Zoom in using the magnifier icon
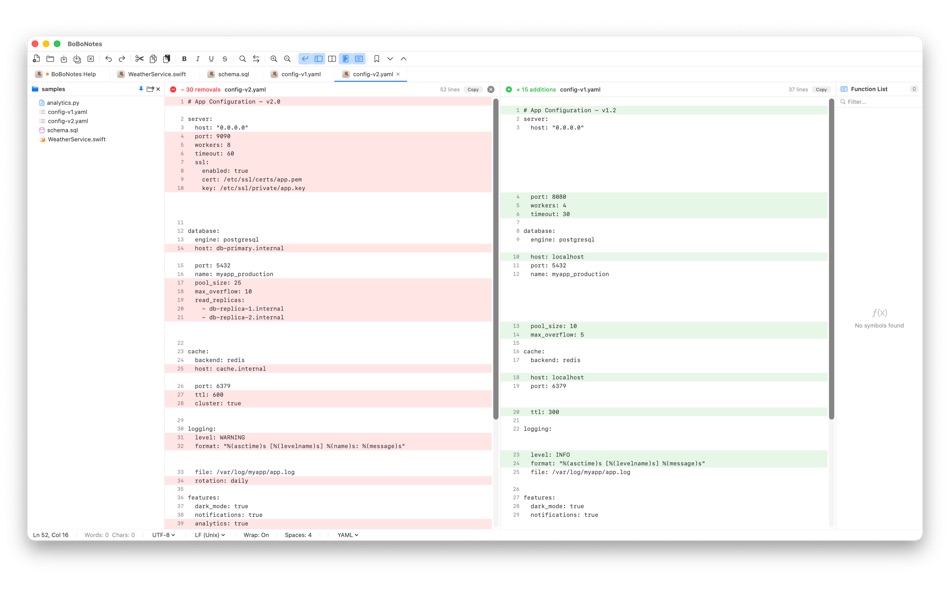The image size is (950, 594). [272, 59]
